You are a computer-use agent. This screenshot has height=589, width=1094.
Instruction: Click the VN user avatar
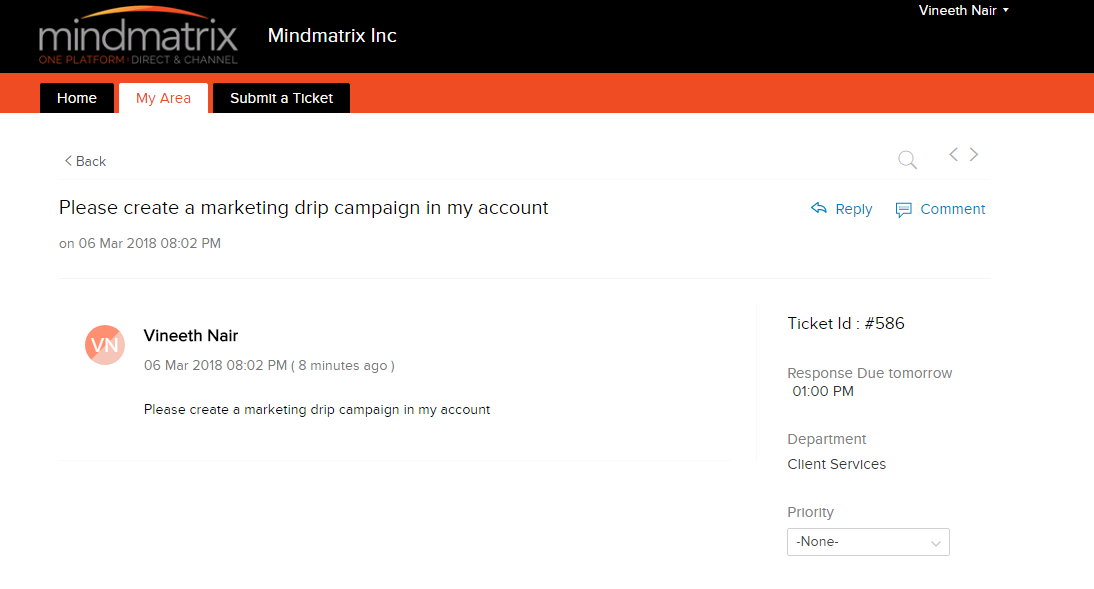(x=105, y=345)
